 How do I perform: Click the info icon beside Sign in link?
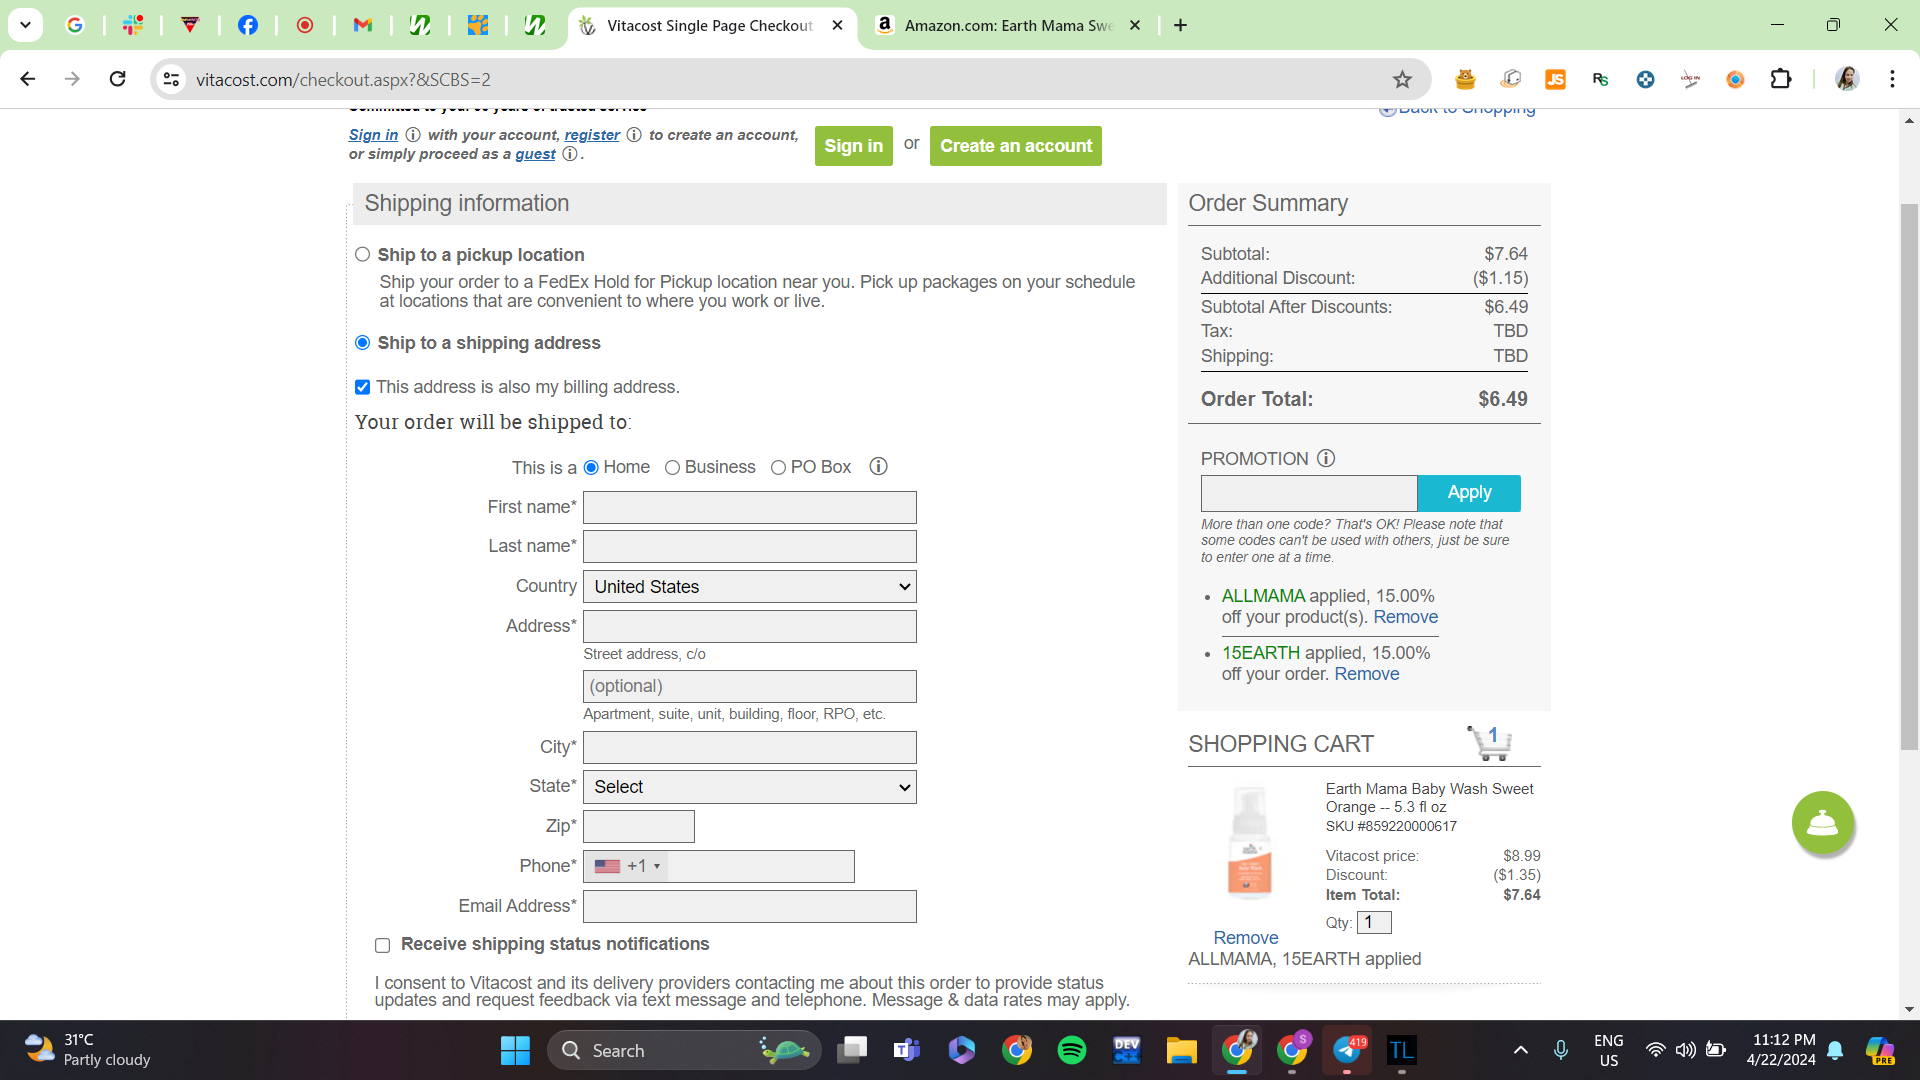(413, 135)
